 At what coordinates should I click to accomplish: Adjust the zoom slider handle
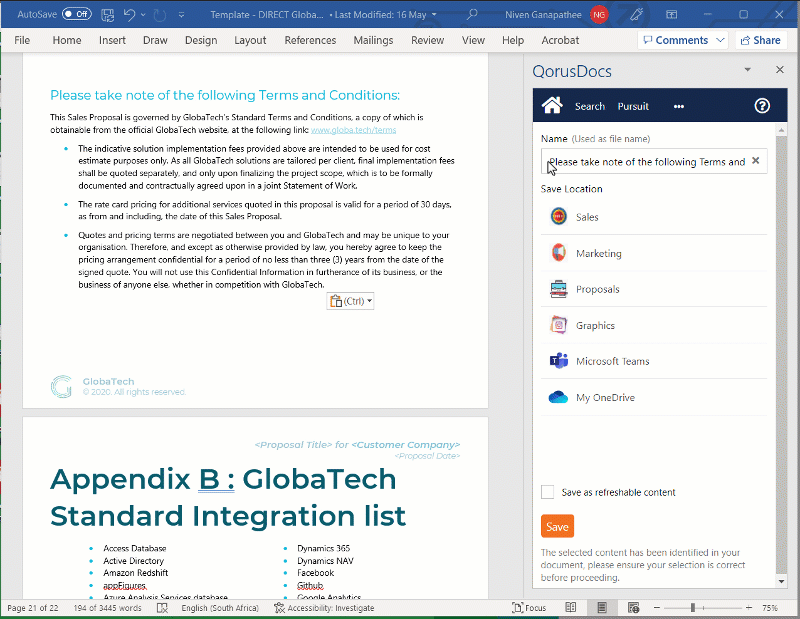[692, 607]
